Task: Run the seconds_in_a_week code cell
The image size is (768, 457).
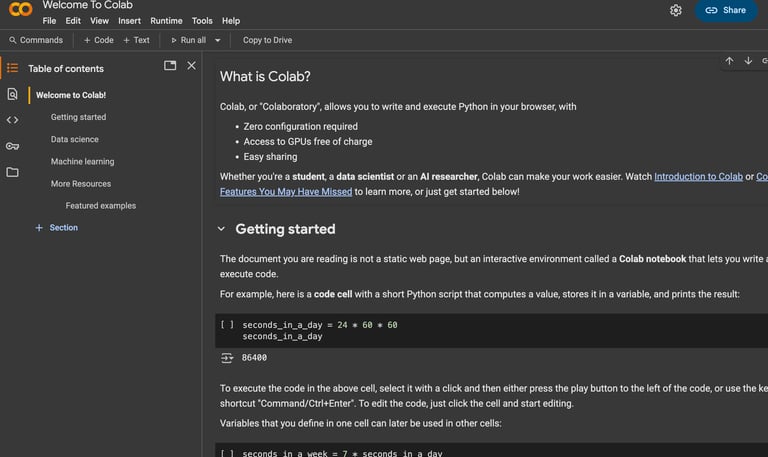Action: pos(227,454)
